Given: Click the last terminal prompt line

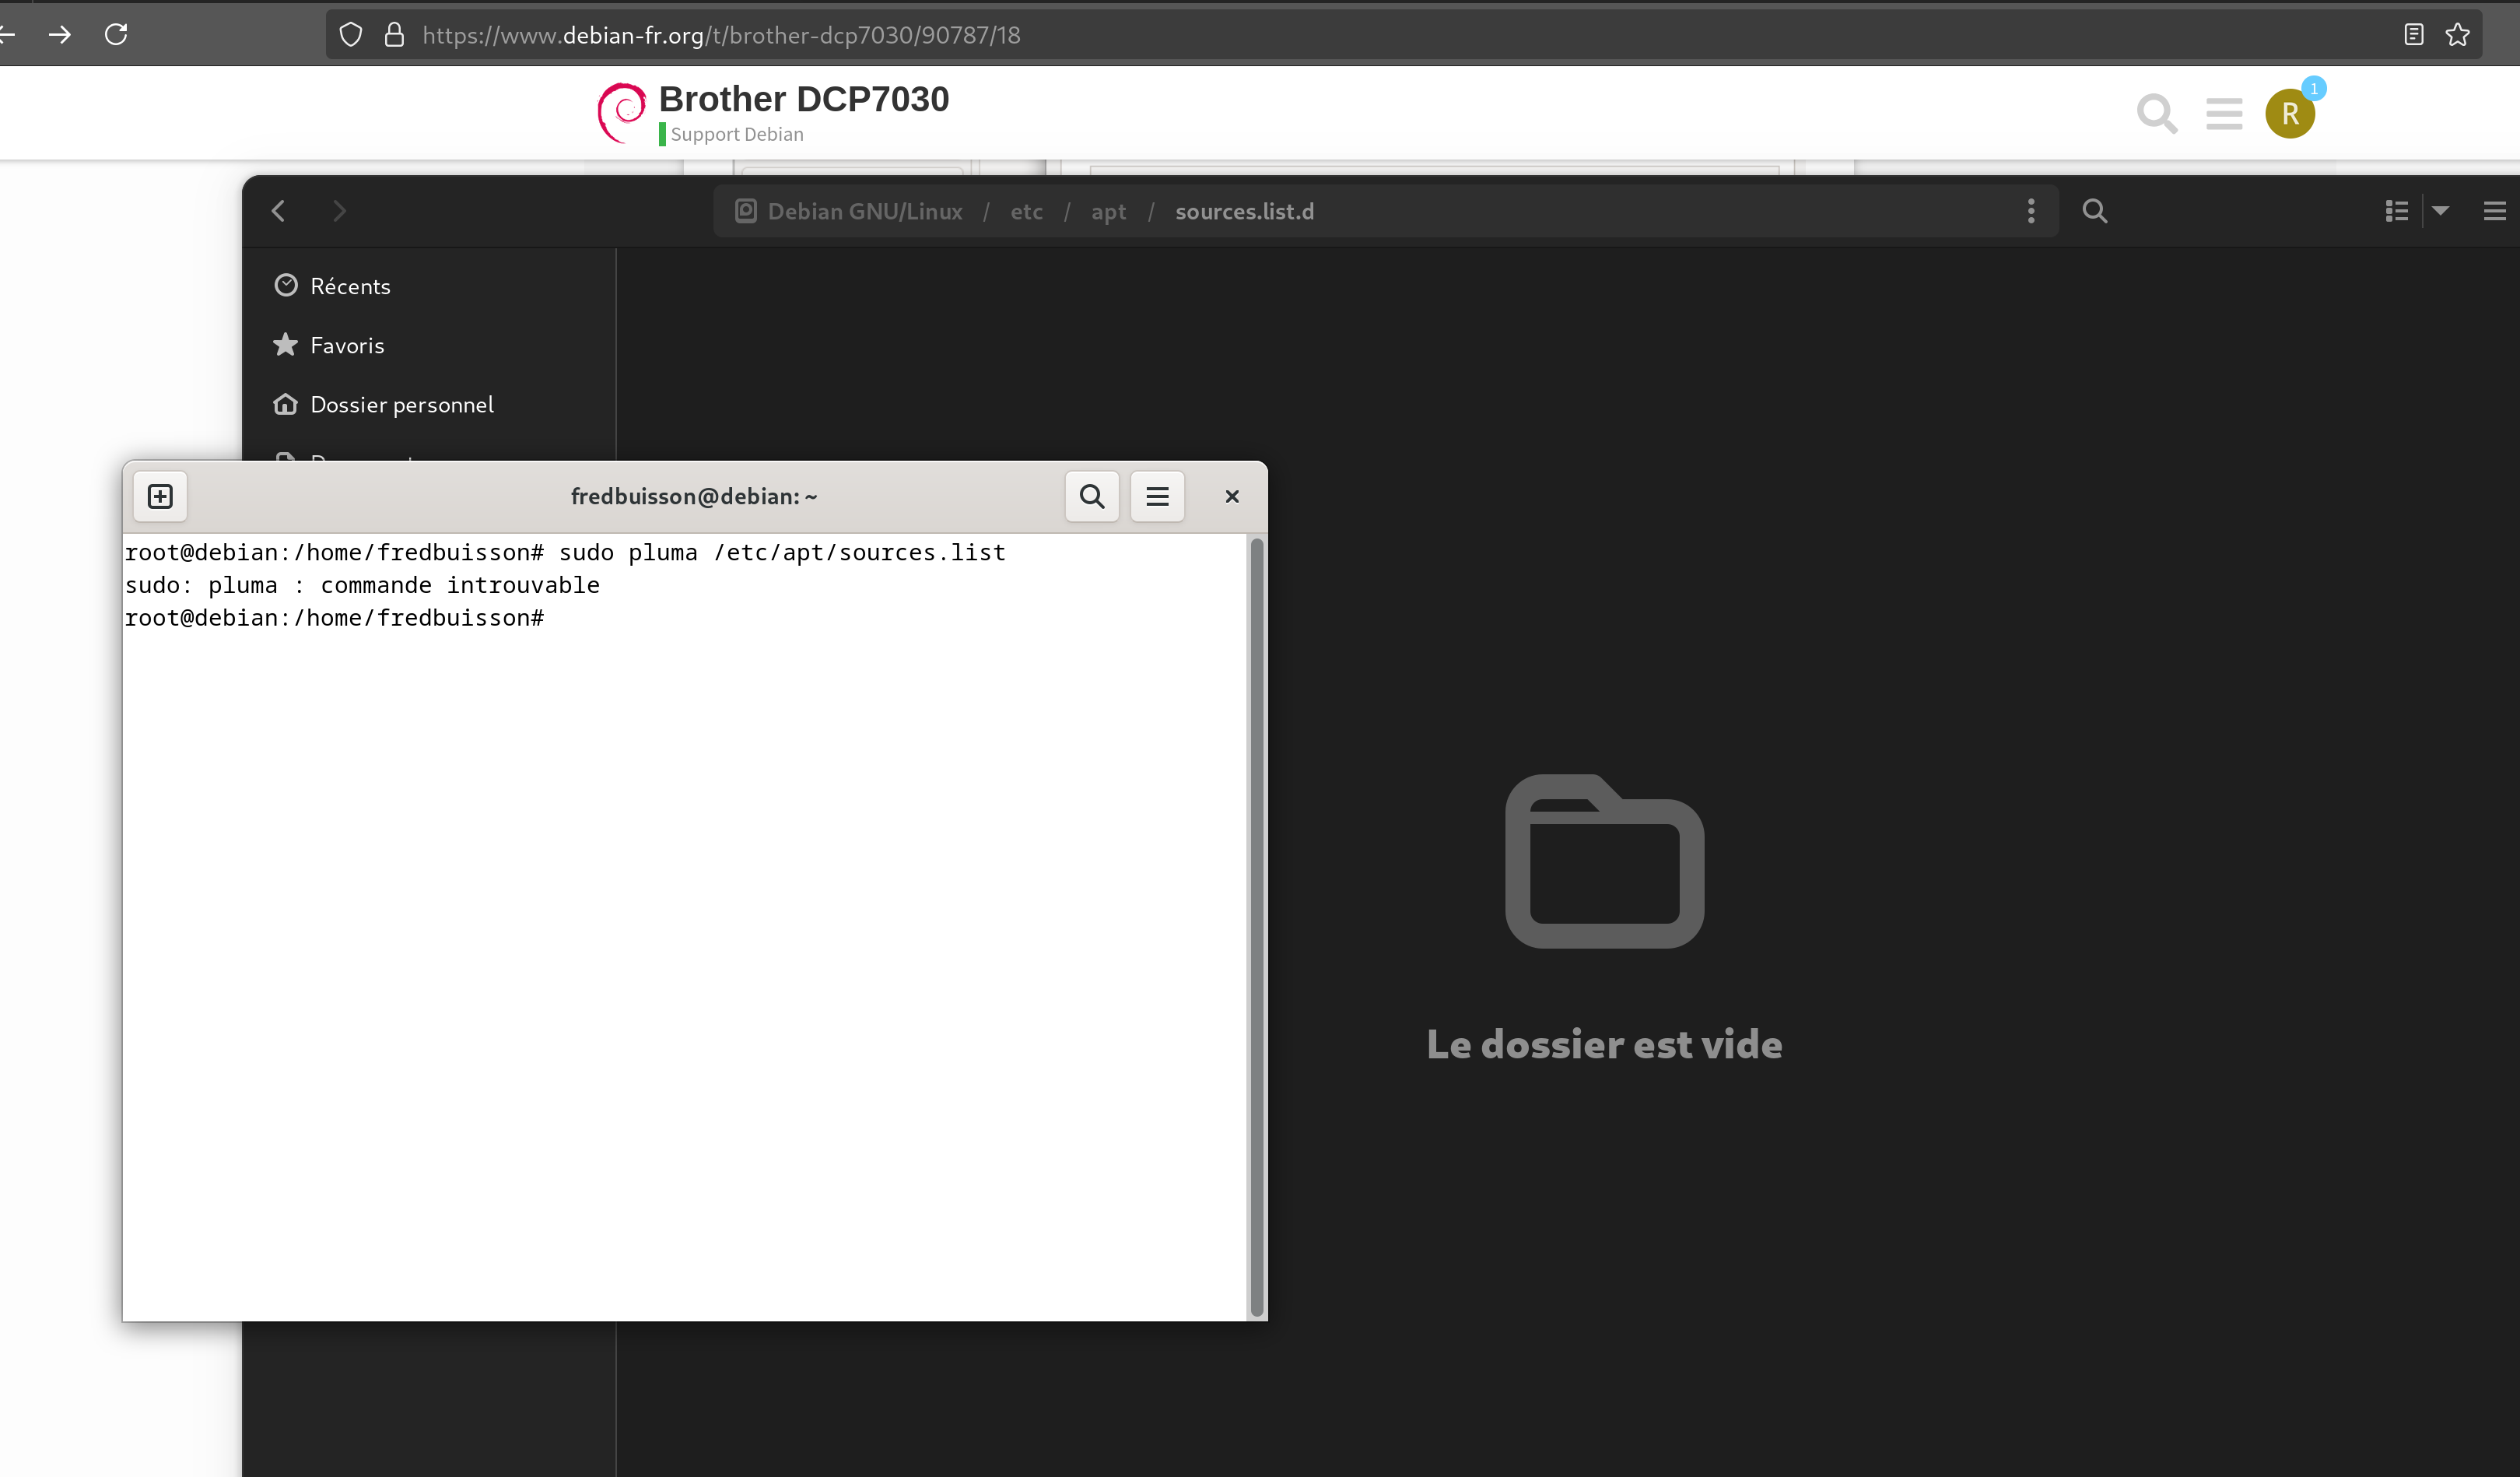Looking at the screenshot, I should coord(334,618).
